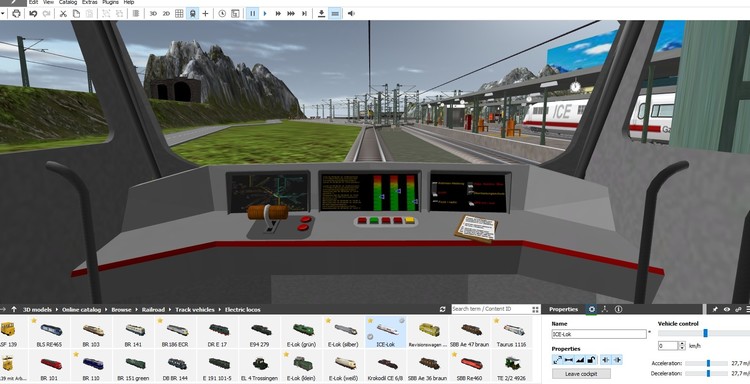750x384 pixels.
Task: Select the BLS RE465 locomotive thumbnail
Action: click(x=49, y=332)
